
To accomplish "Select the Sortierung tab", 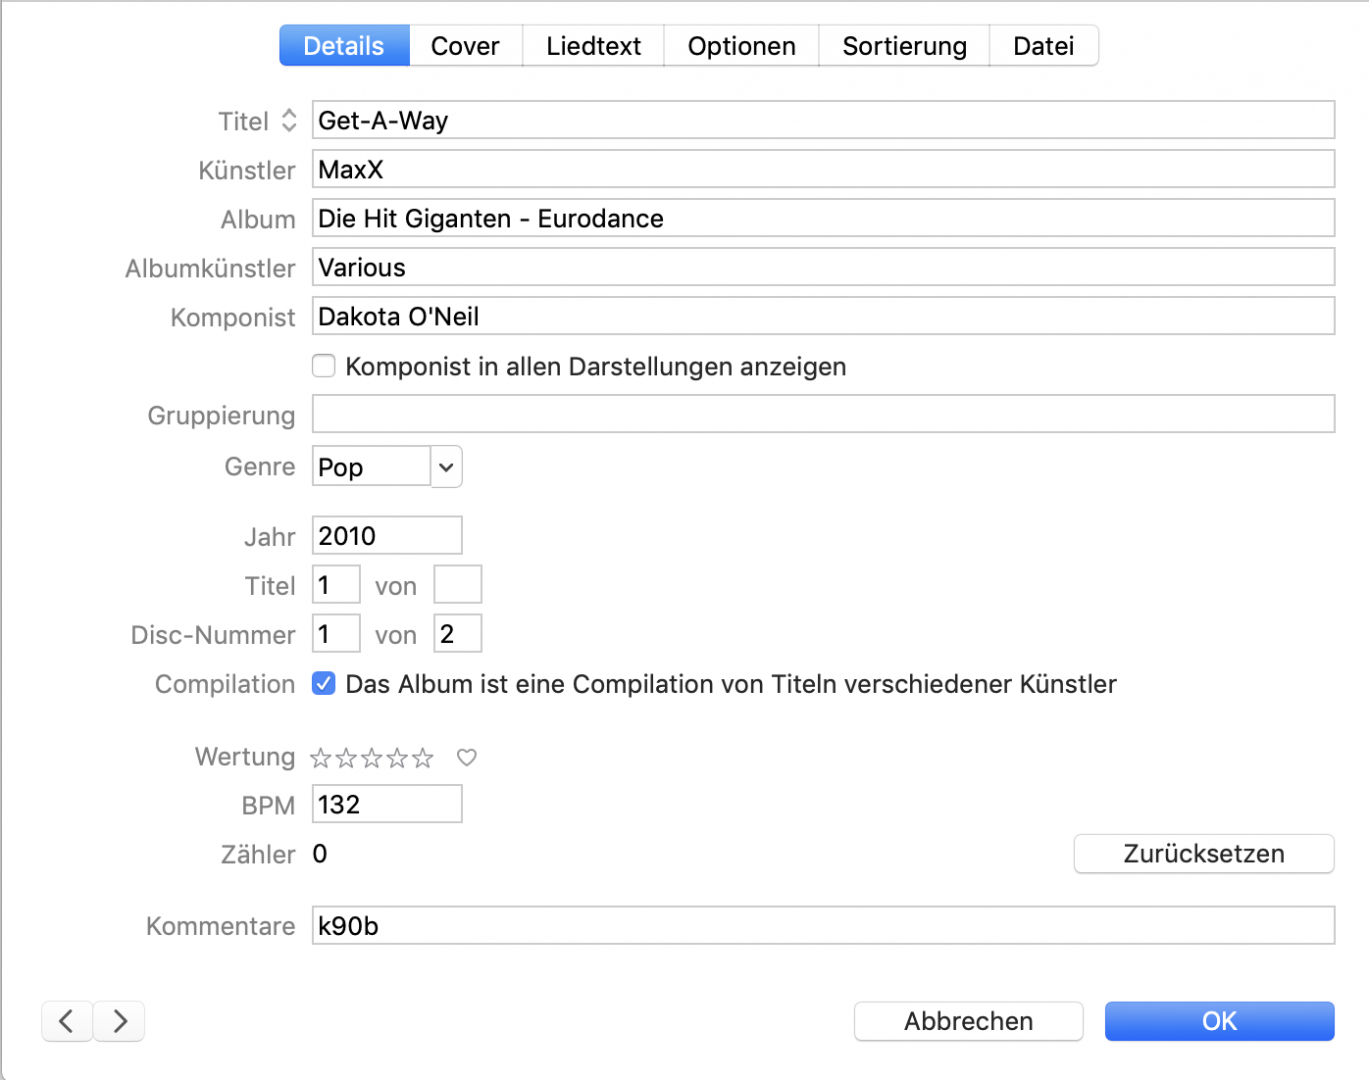I will [903, 45].
